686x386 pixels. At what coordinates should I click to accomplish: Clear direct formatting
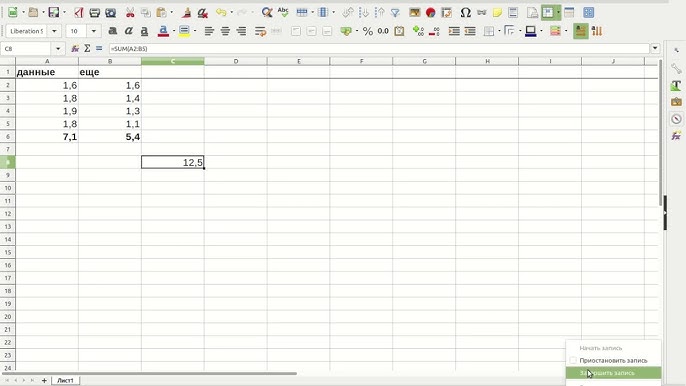pos(202,13)
